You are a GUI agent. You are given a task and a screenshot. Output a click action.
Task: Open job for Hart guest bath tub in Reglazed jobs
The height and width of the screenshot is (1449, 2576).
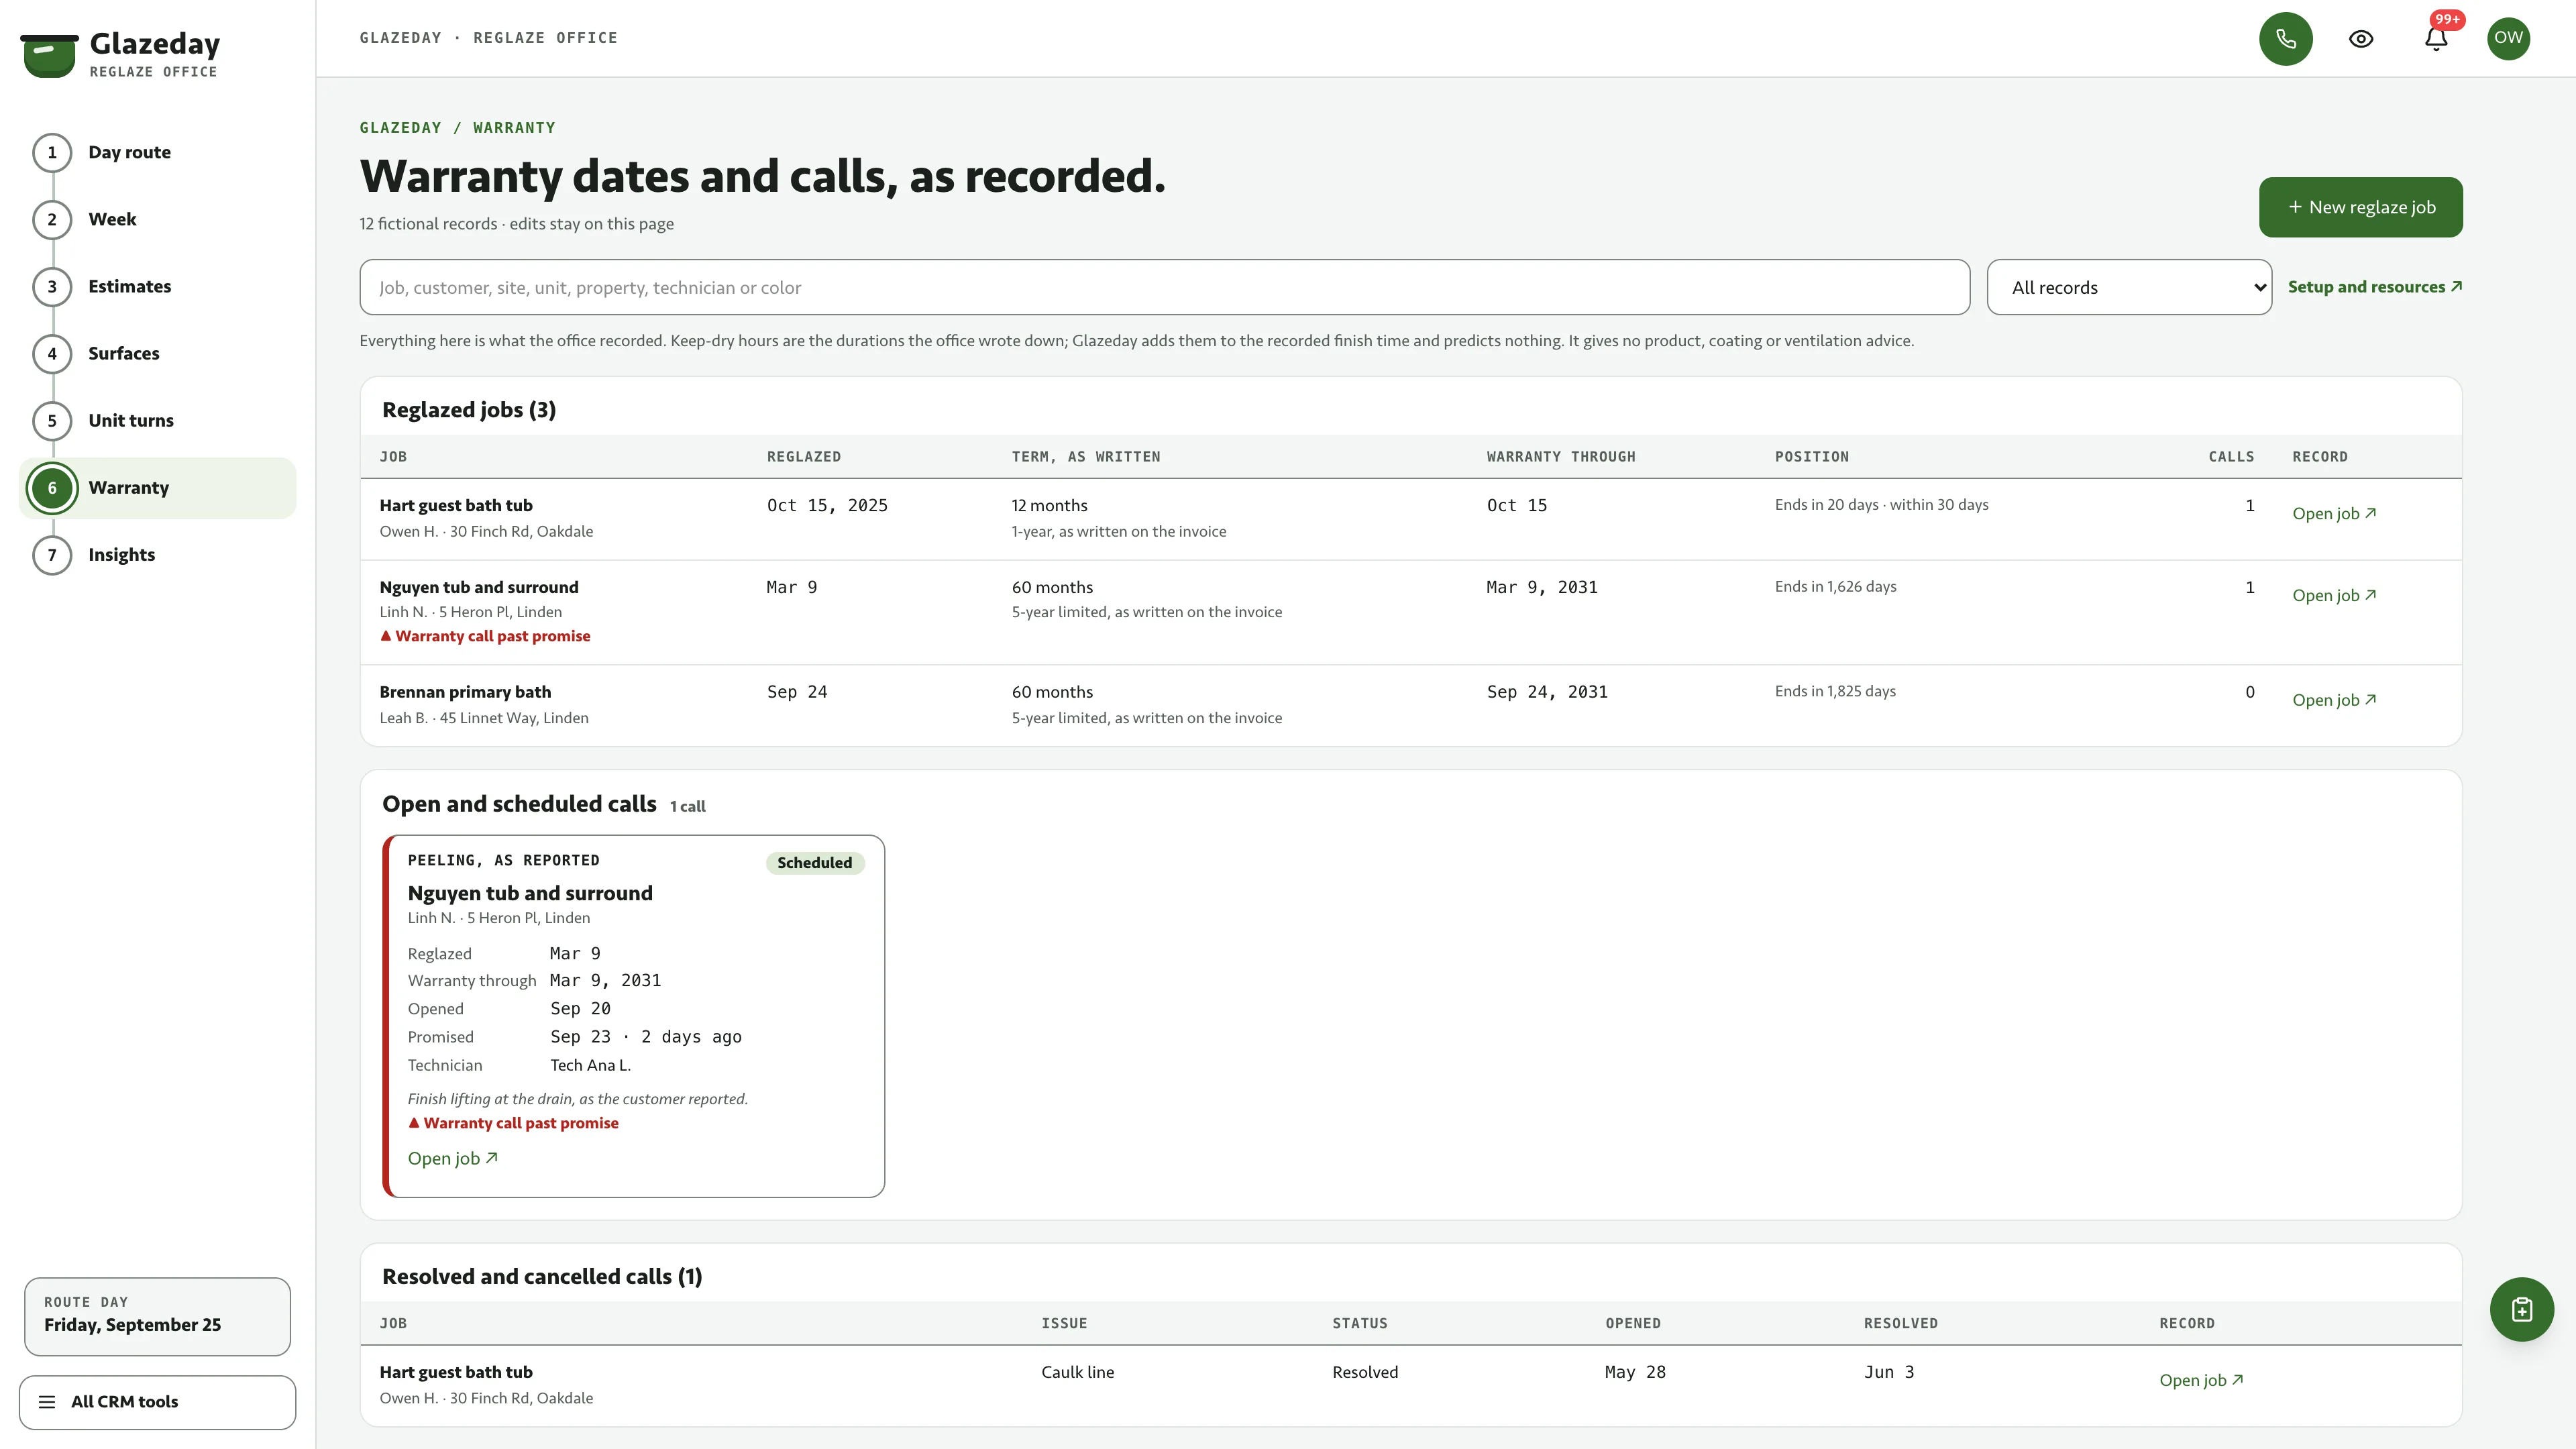(x=2334, y=514)
